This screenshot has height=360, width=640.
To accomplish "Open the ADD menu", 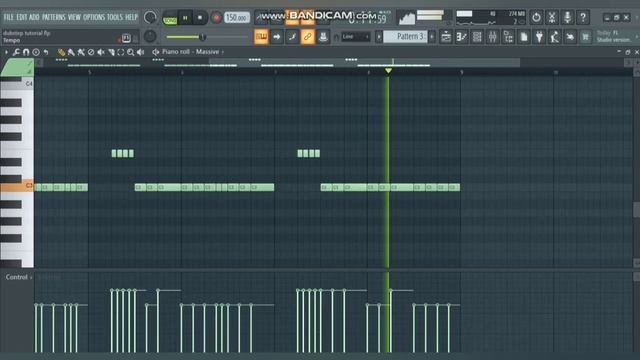I will (x=34, y=17).
